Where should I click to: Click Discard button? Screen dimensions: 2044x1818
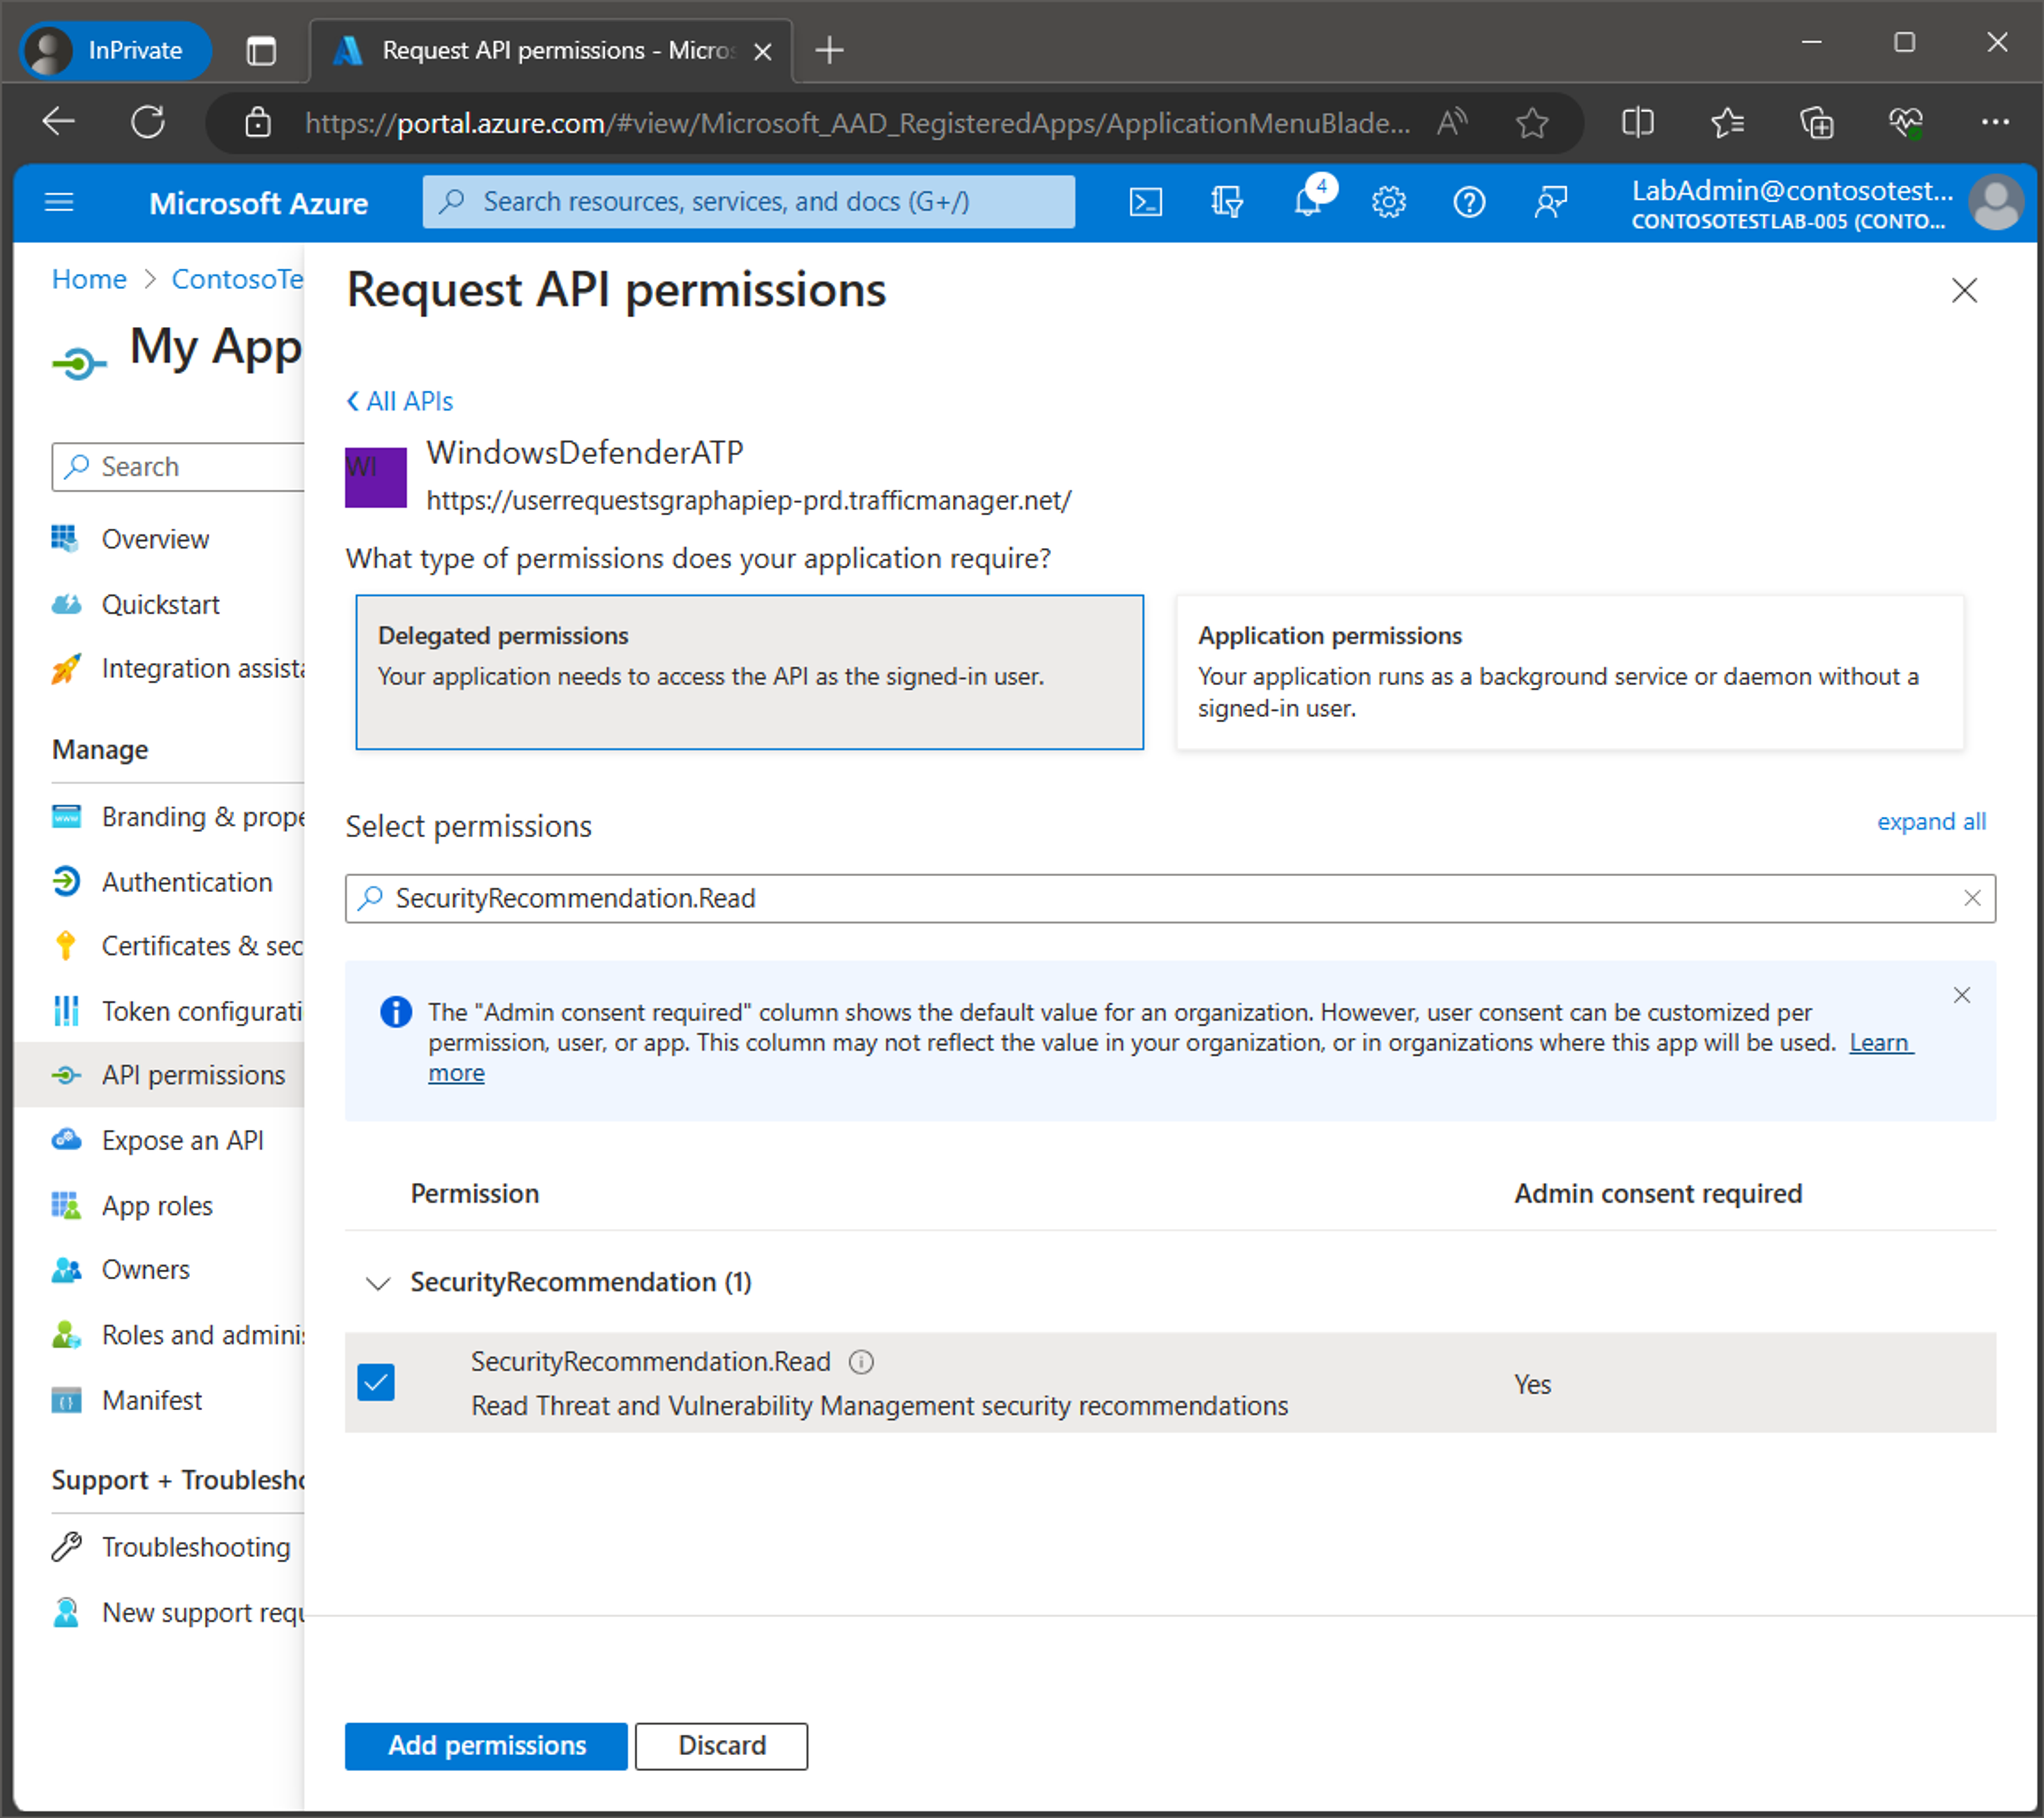pos(722,1746)
